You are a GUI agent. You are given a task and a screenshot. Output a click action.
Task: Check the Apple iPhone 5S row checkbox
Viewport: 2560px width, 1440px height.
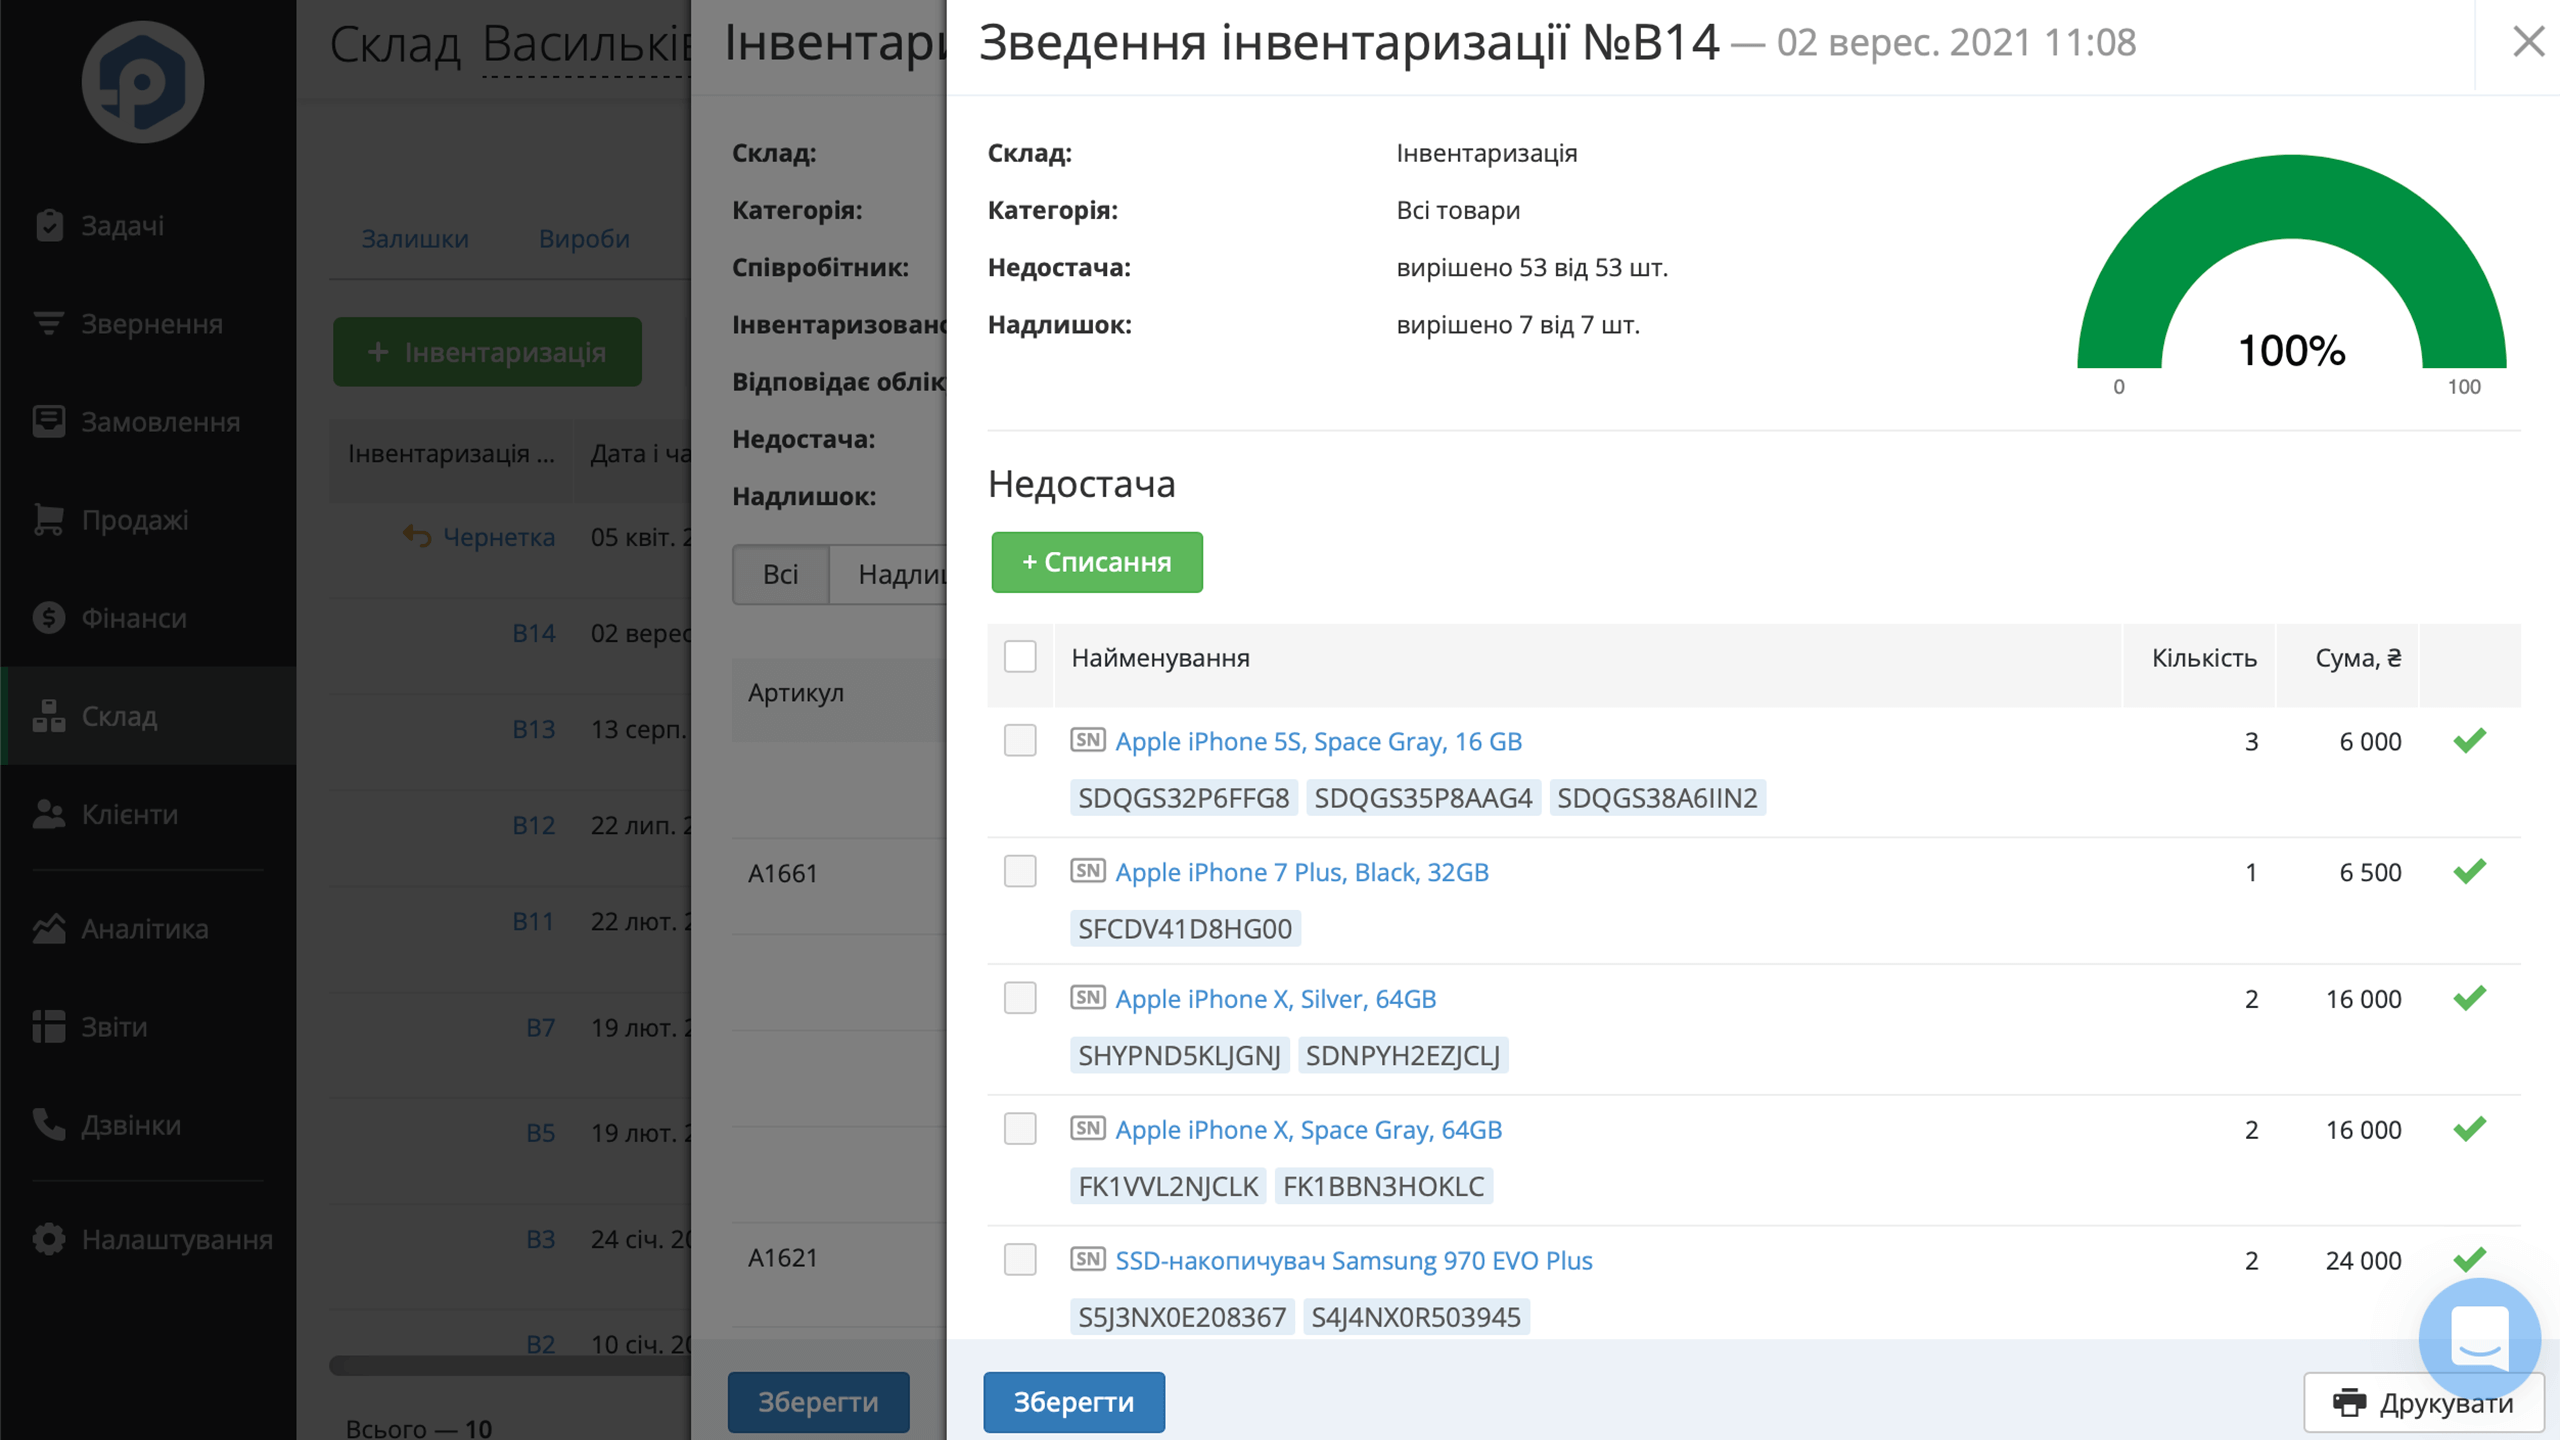pos(1020,741)
